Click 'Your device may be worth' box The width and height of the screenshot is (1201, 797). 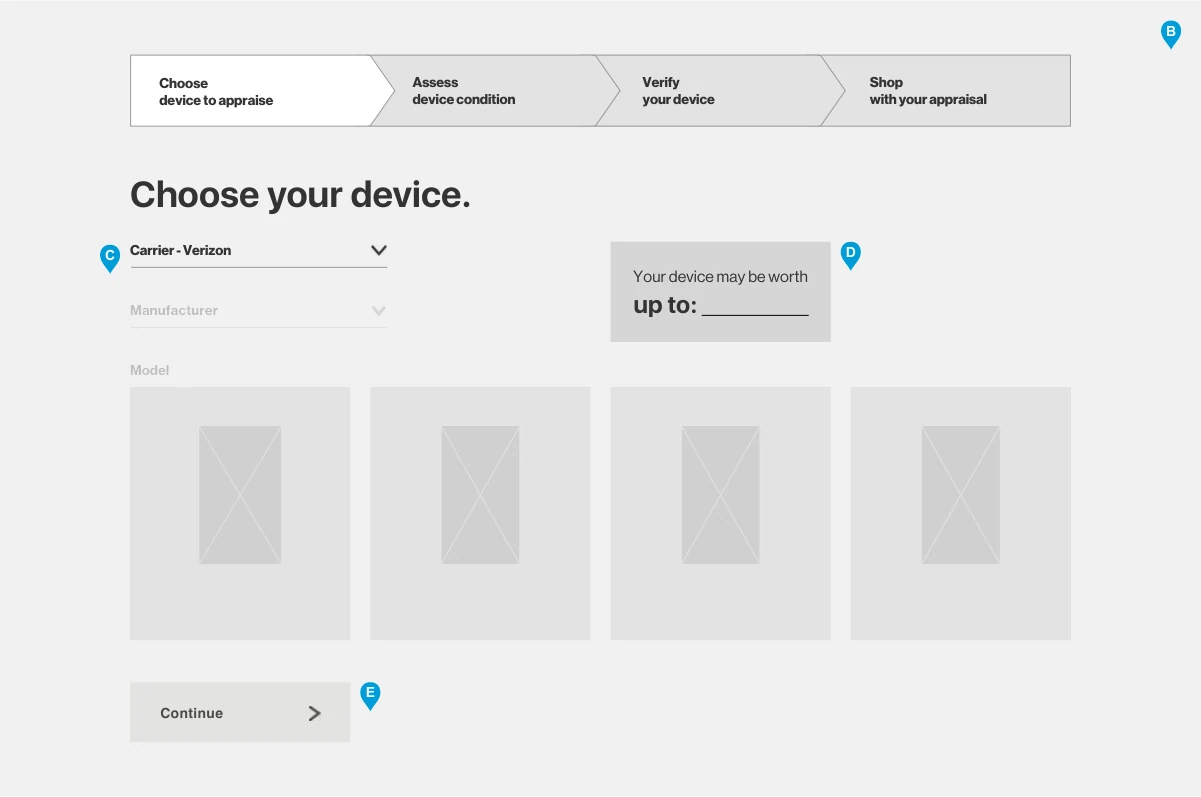(x=720, y=292)
